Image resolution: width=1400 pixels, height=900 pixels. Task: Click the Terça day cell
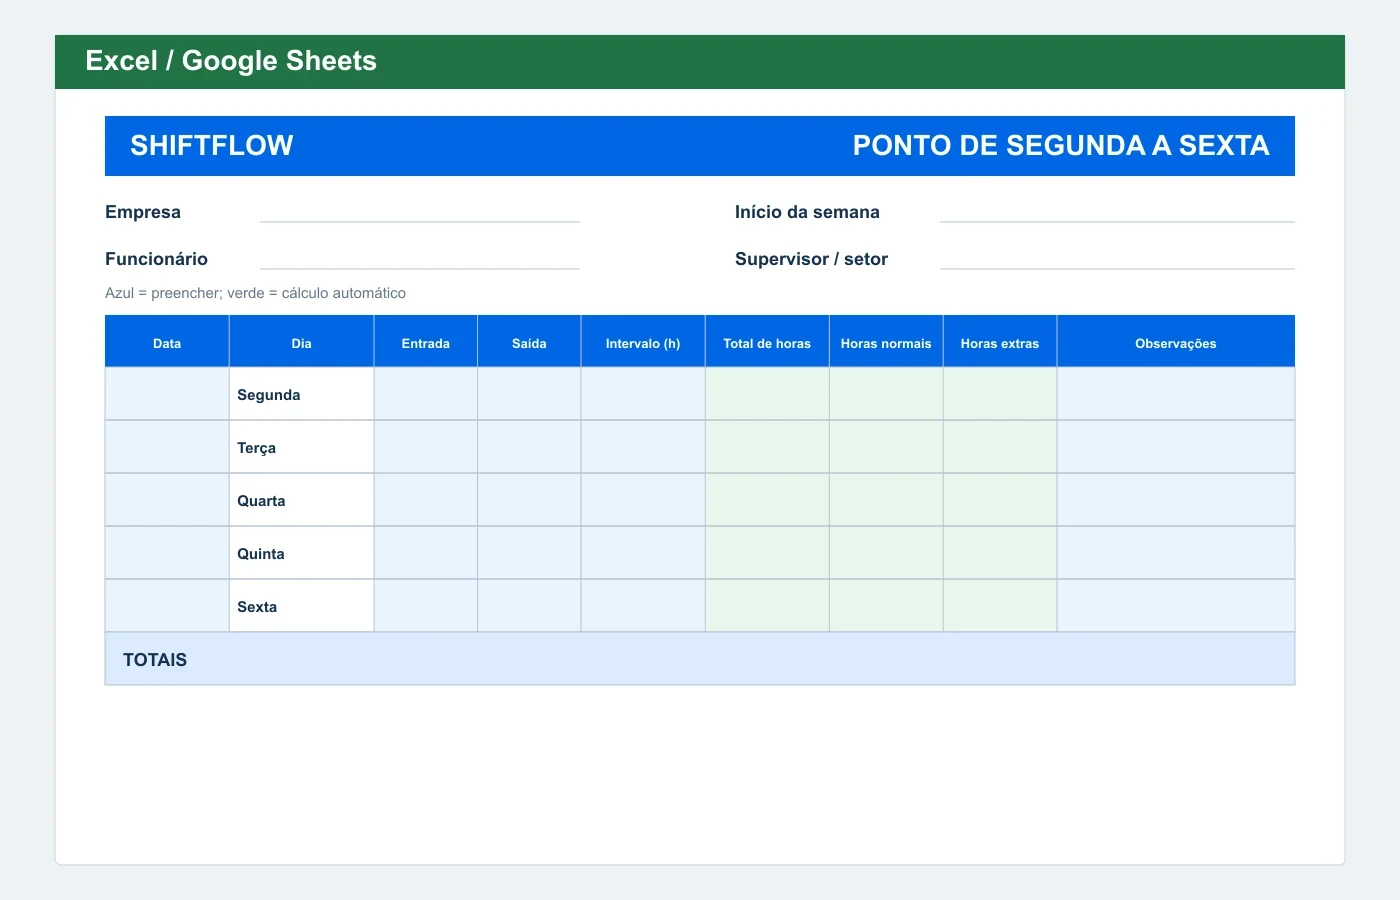301,447
